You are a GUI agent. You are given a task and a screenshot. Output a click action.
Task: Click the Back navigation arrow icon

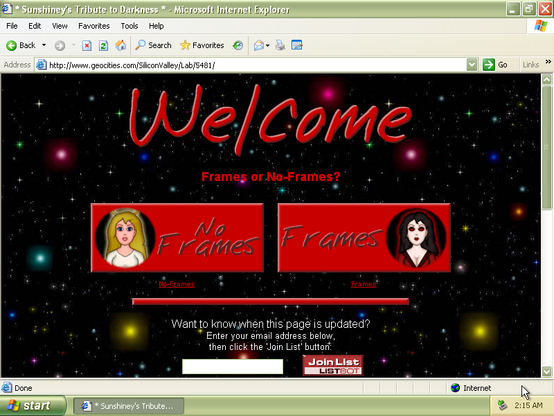(x=11, y=45)
